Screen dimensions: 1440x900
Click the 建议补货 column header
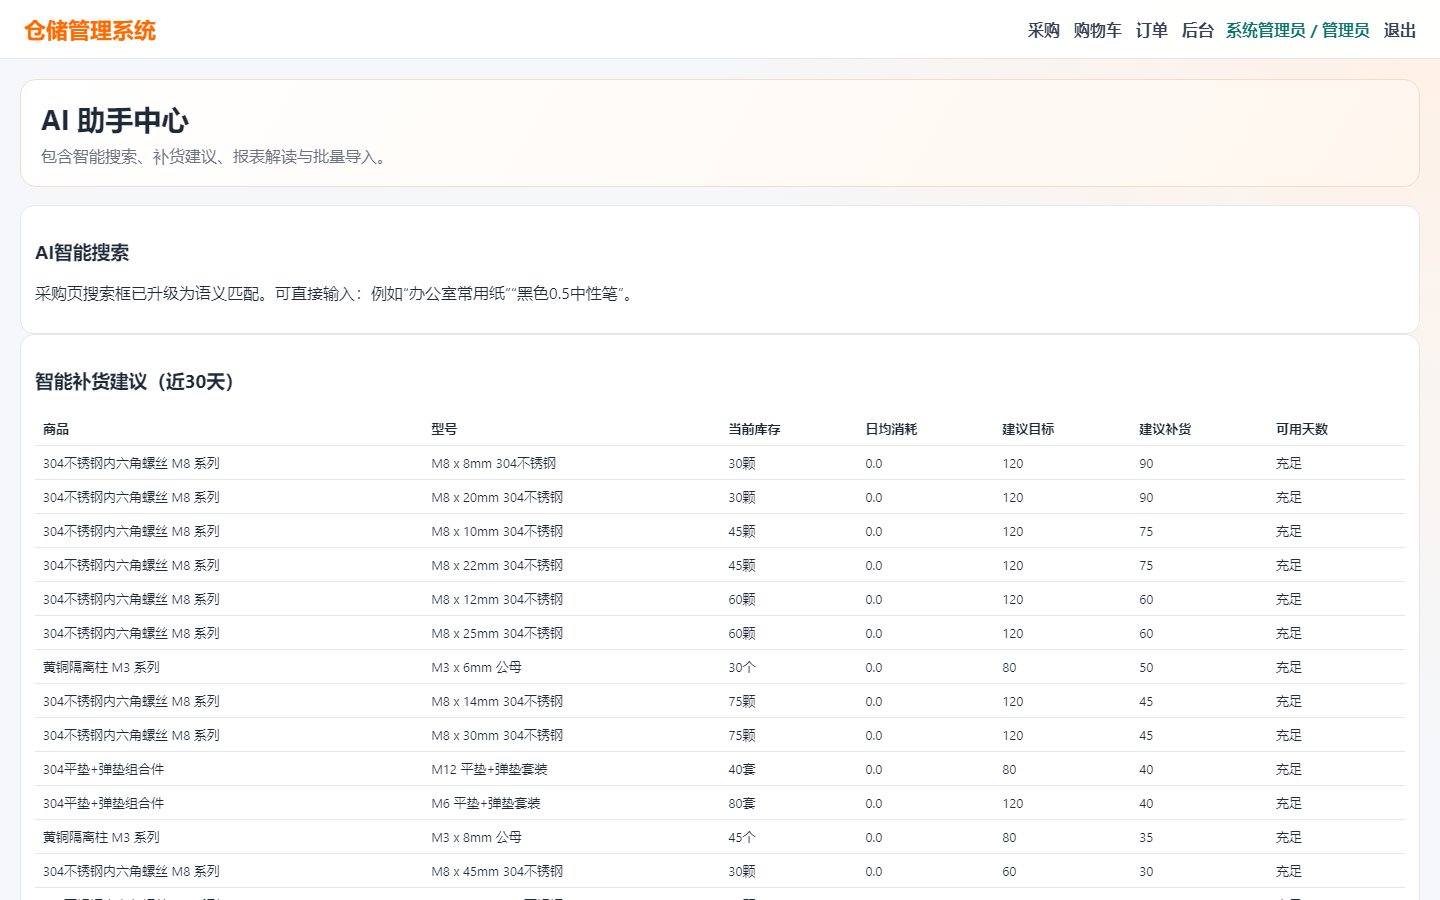click(1165, 429)
